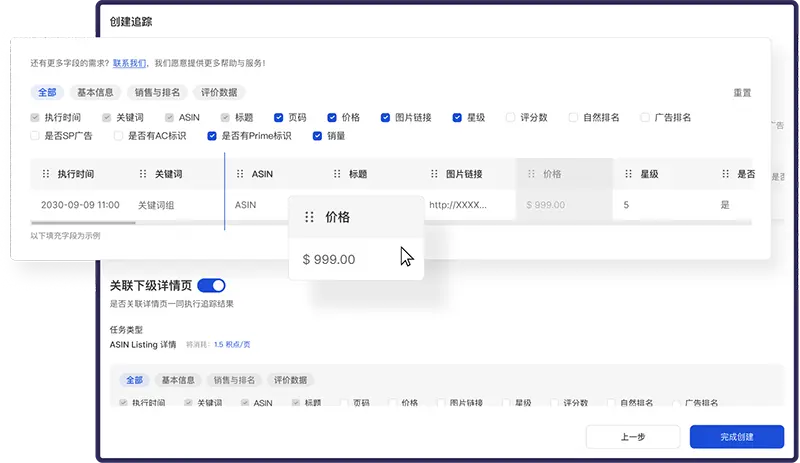Click drag handle of ASIN column header
The width and height of the screenshot is (800, 463).
(240, 174)
